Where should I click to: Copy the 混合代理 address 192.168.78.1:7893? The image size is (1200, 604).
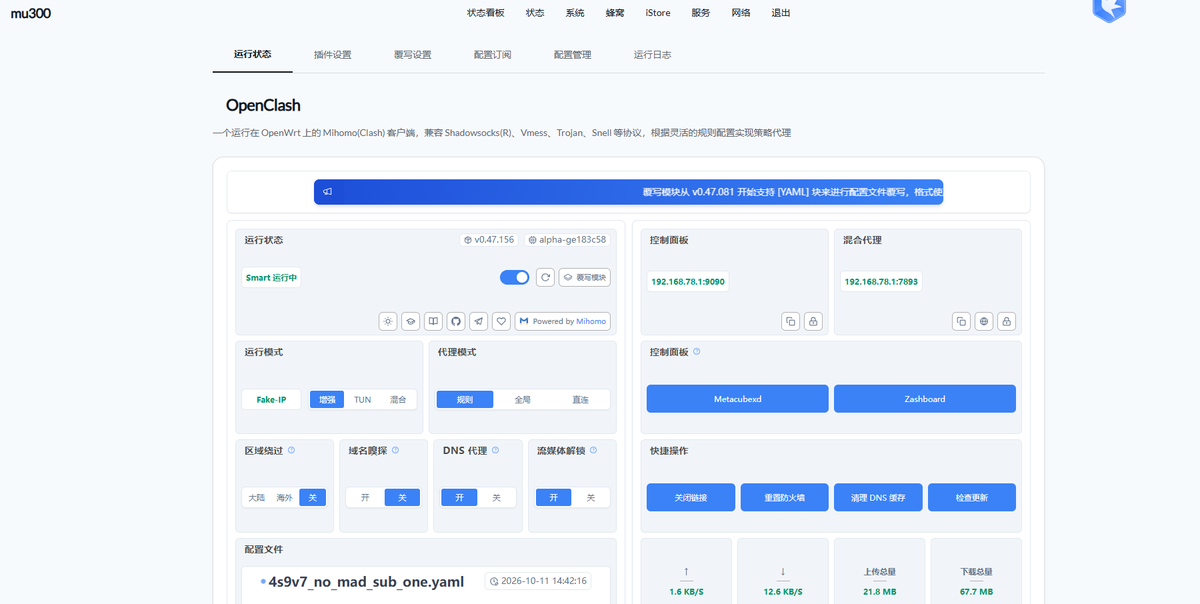point(961,321)
